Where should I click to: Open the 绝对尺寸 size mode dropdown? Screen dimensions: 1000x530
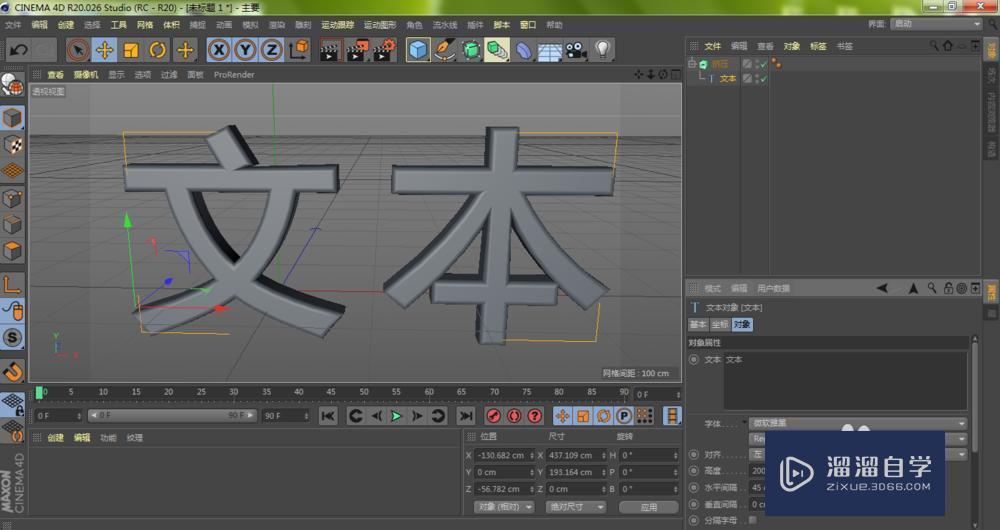point(576,507)
